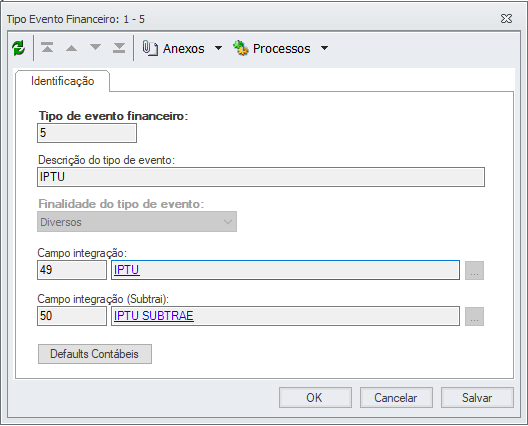
Task: Confirm with the OK button
Action: click(x=315, y=398)
